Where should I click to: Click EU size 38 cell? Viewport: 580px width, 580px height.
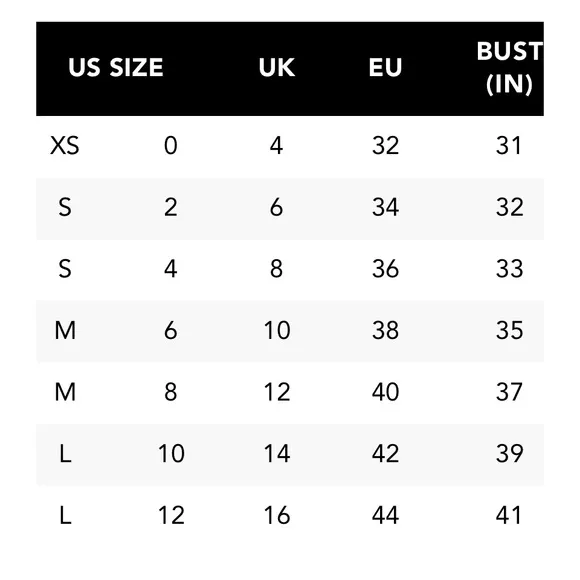point(385,330)
